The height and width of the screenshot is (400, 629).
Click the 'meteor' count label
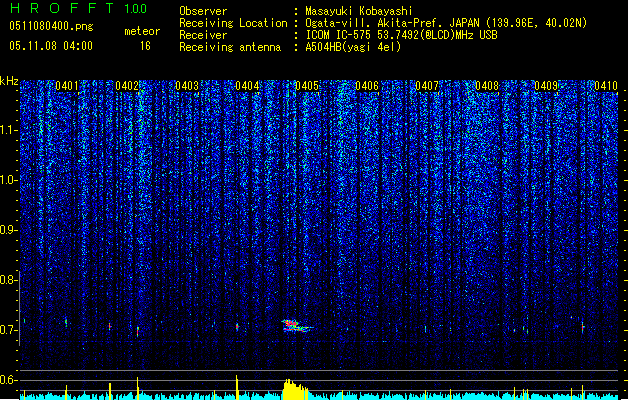click(142, 31)
